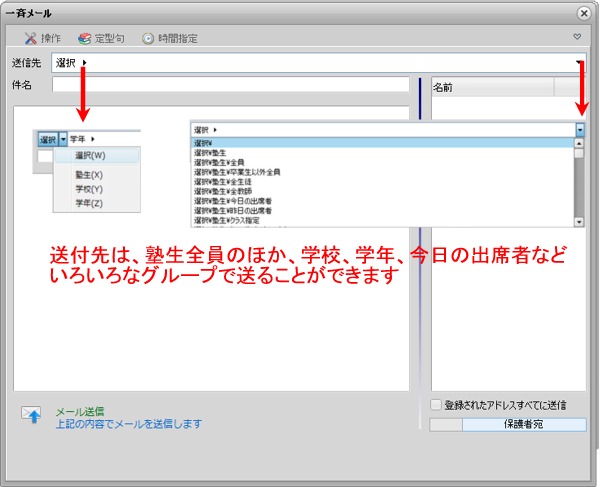Choose 学校(Y) from the popup menu
This screenshot has width=600, height=487.
(89, 189)
